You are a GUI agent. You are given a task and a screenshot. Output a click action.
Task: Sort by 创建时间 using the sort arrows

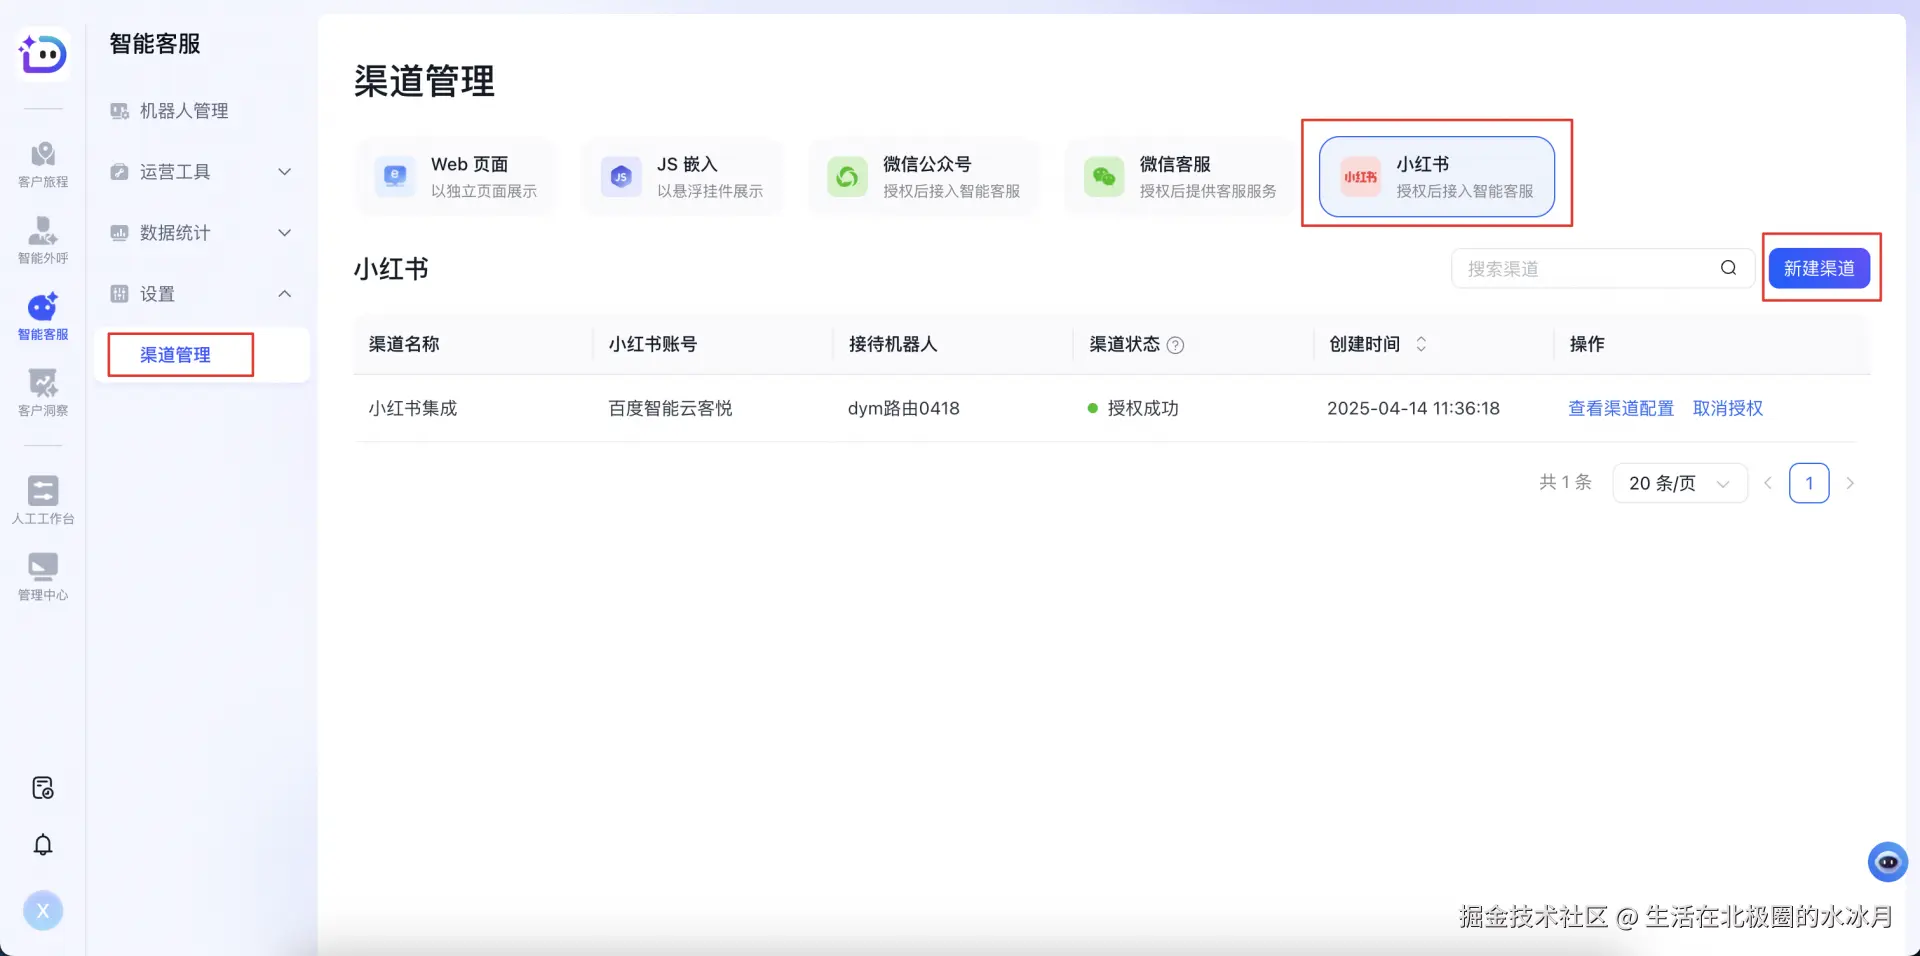pyautogui.click(x=1421, y=344)
